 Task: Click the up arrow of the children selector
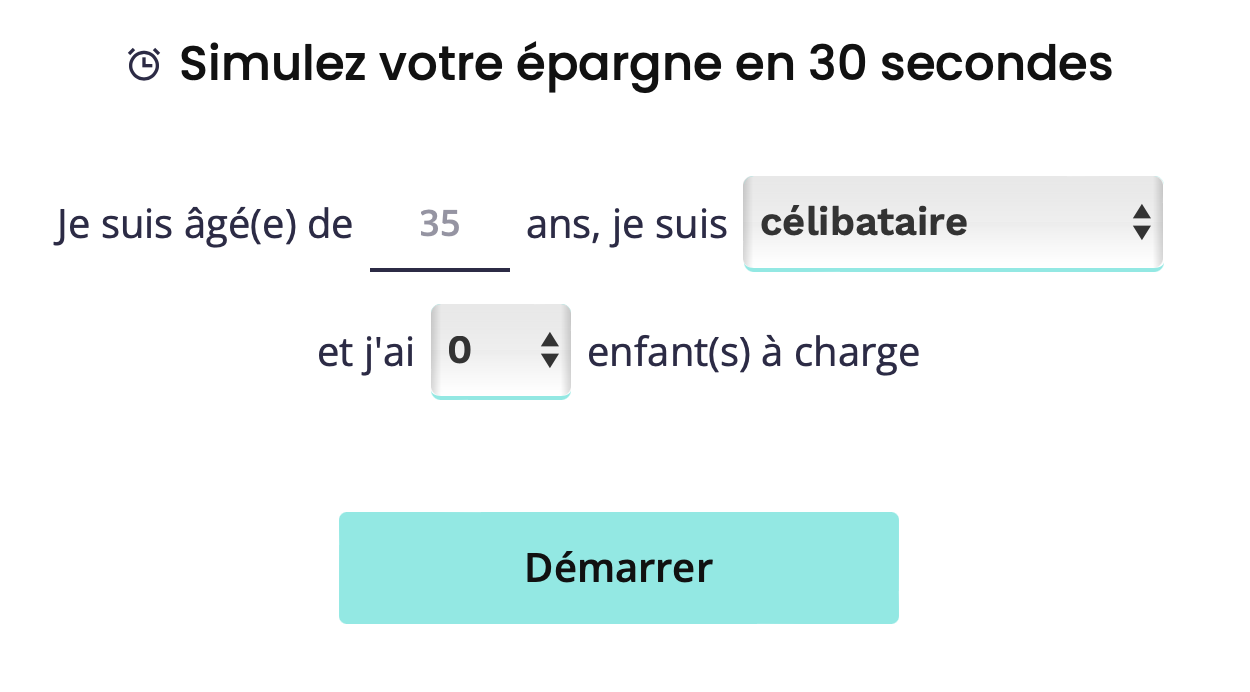549,339
